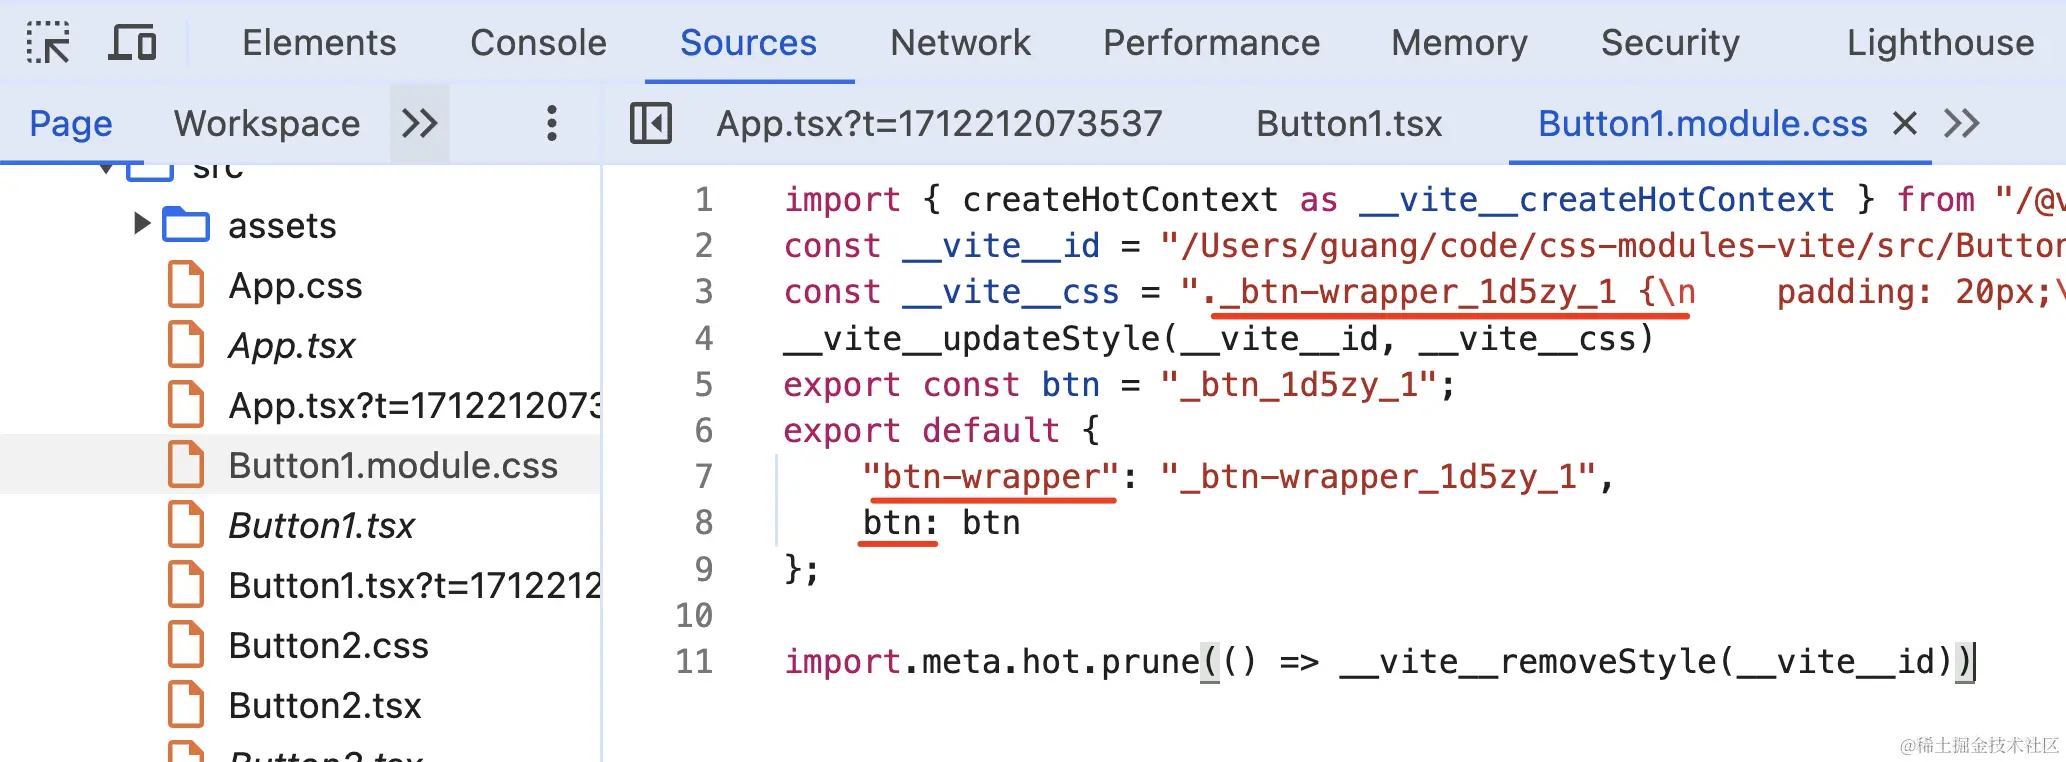Open the Performance panel tab
Viewport: 2066px width, 762px height.
pos(1211,43)
